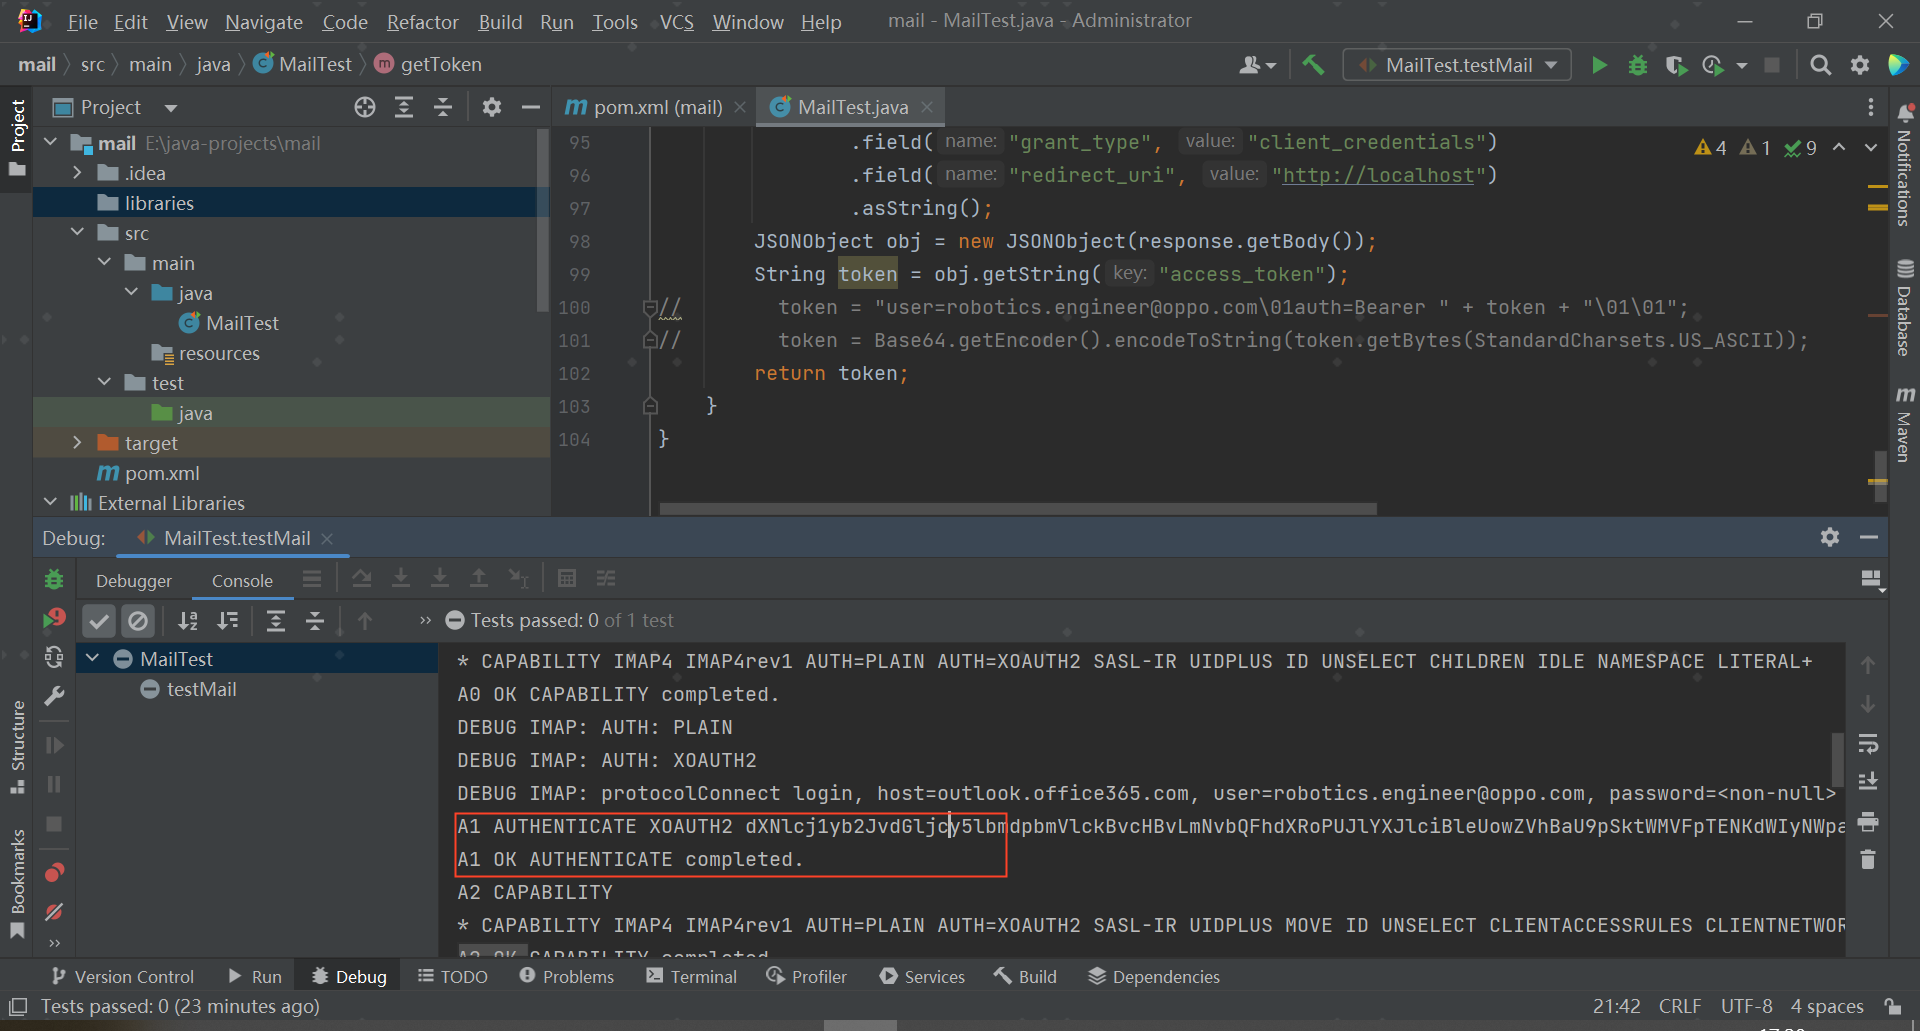Evaluate expression calculator icon
The image size is (1931, 1031).
(x=567, y=578)
